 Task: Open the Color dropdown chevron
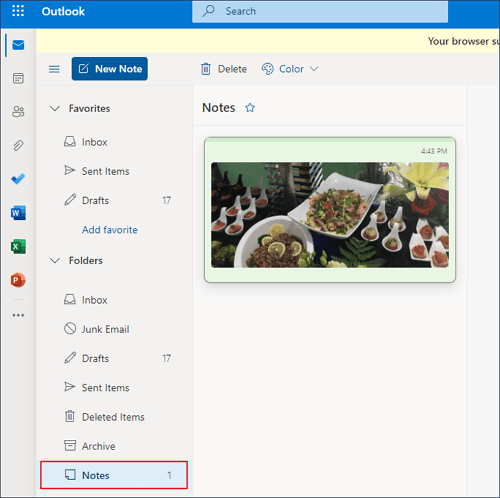[314, 69]
